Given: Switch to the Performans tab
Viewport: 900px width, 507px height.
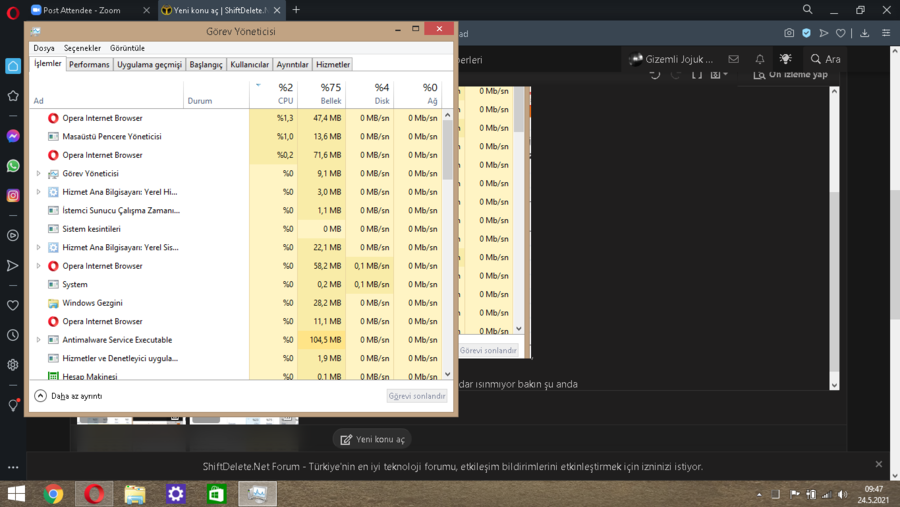Looking at the screenshot, I should pyautogui.click(x=89, y=64).
